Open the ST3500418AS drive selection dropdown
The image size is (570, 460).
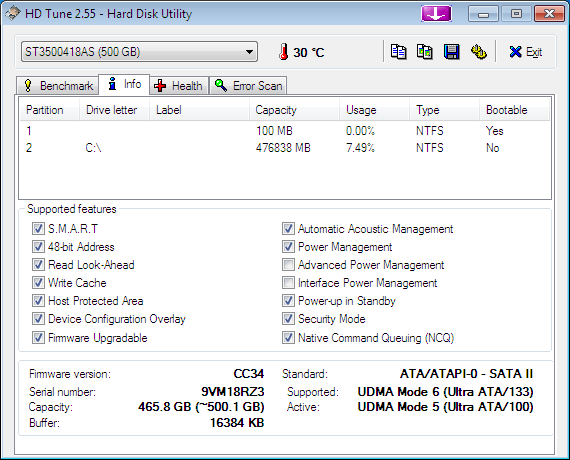[x=139, y=52]
